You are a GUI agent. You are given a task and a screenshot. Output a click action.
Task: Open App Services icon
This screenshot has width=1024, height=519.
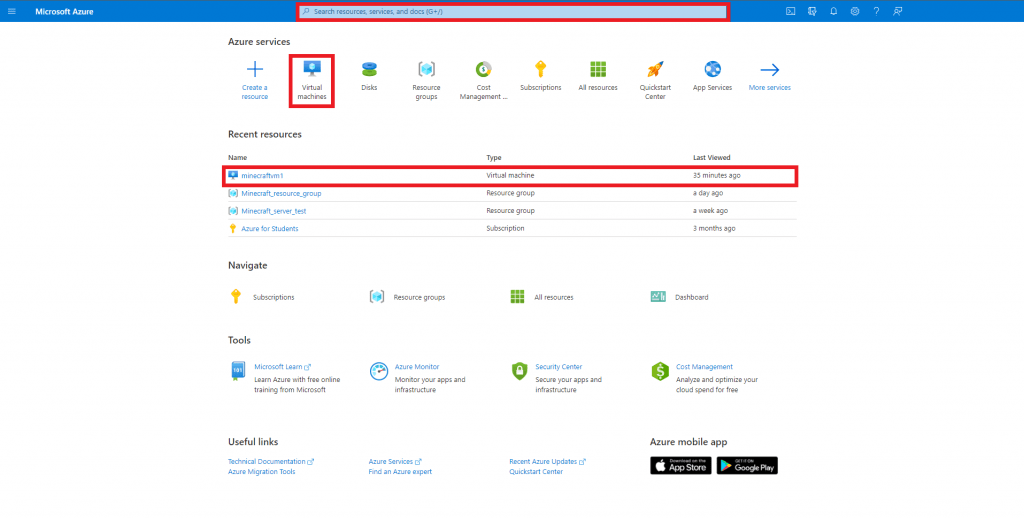712,70
